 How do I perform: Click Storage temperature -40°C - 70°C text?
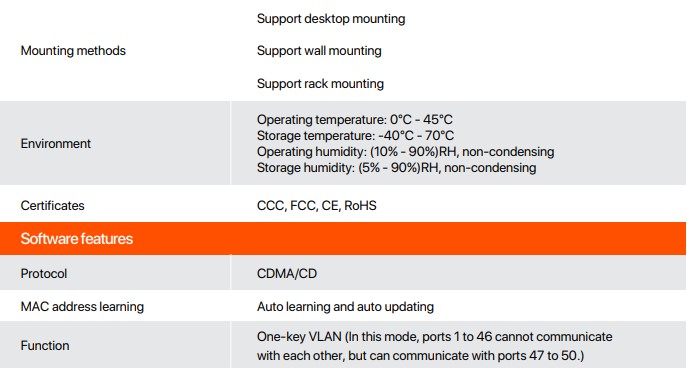tap(355, 135)
